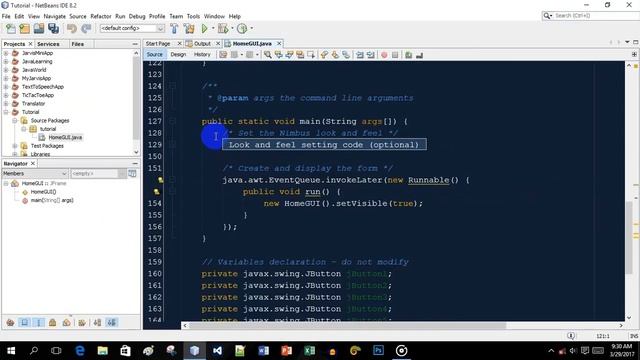Screen dimensions: 640x360
Task: Expand the JavaLearning project node
Action: coord(6,62)
